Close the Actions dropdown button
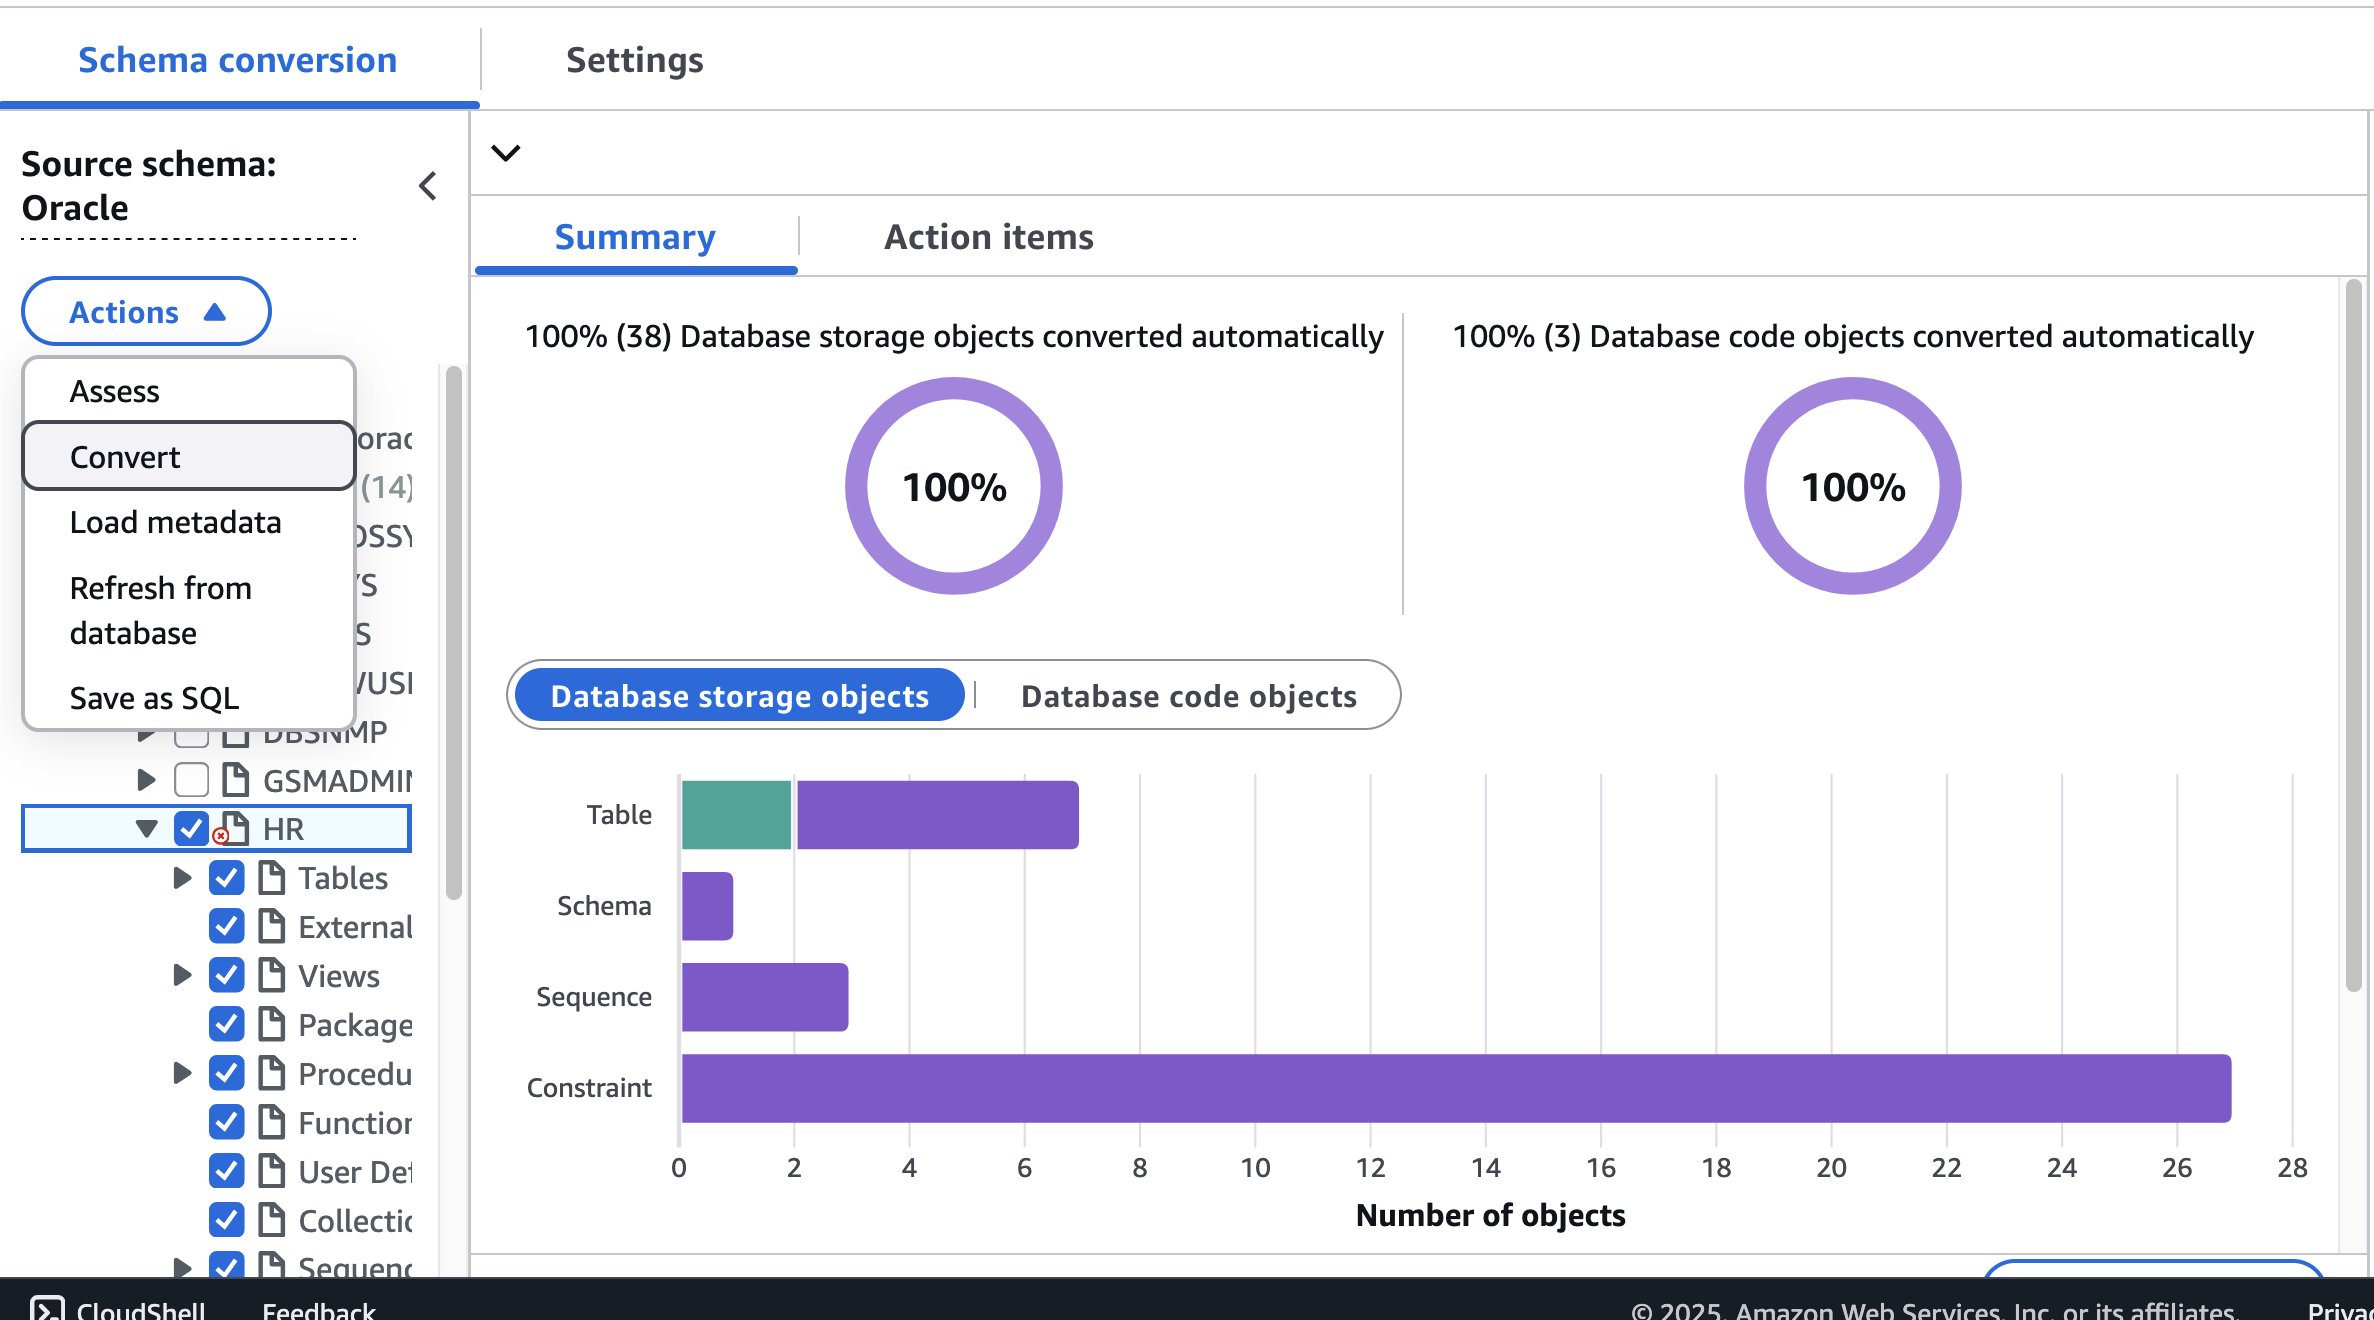The height and width of the screenshot is (1320, 2374). (146, 312)
